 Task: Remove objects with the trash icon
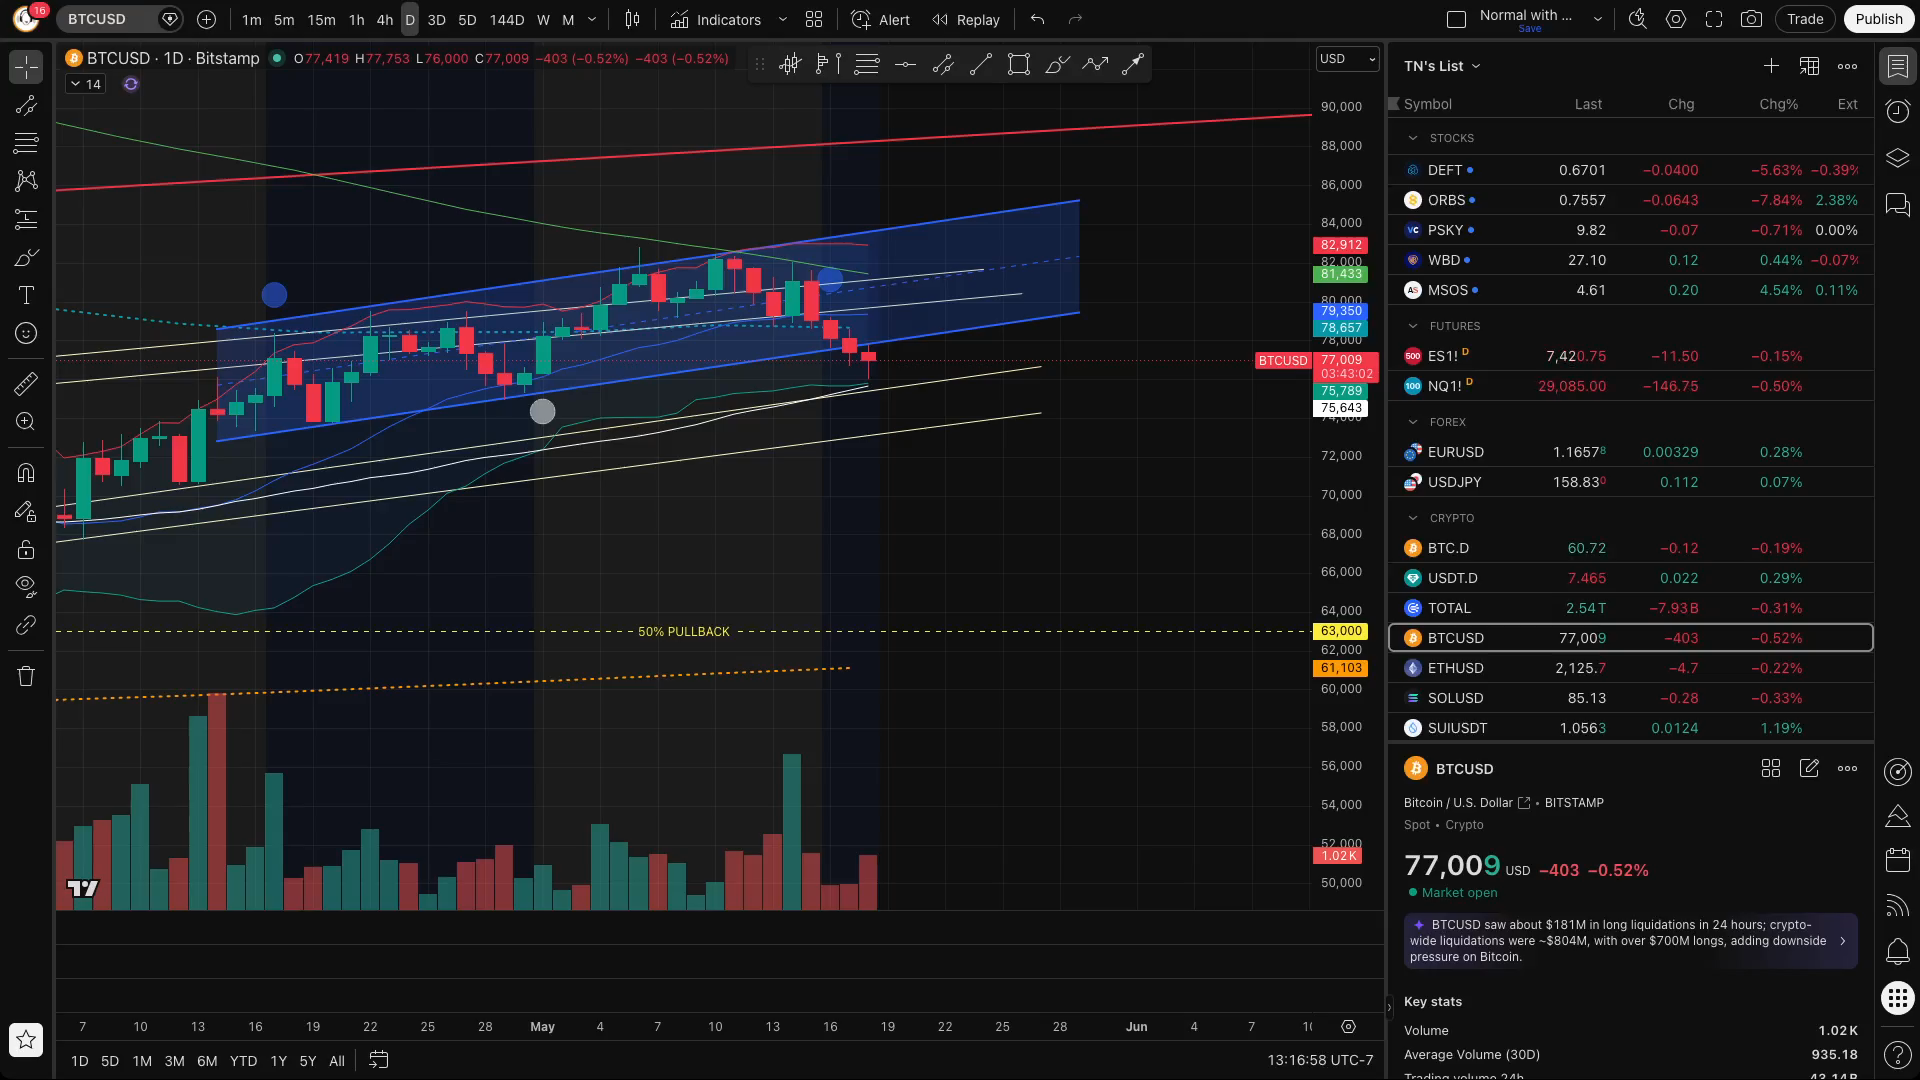(26, 676)
